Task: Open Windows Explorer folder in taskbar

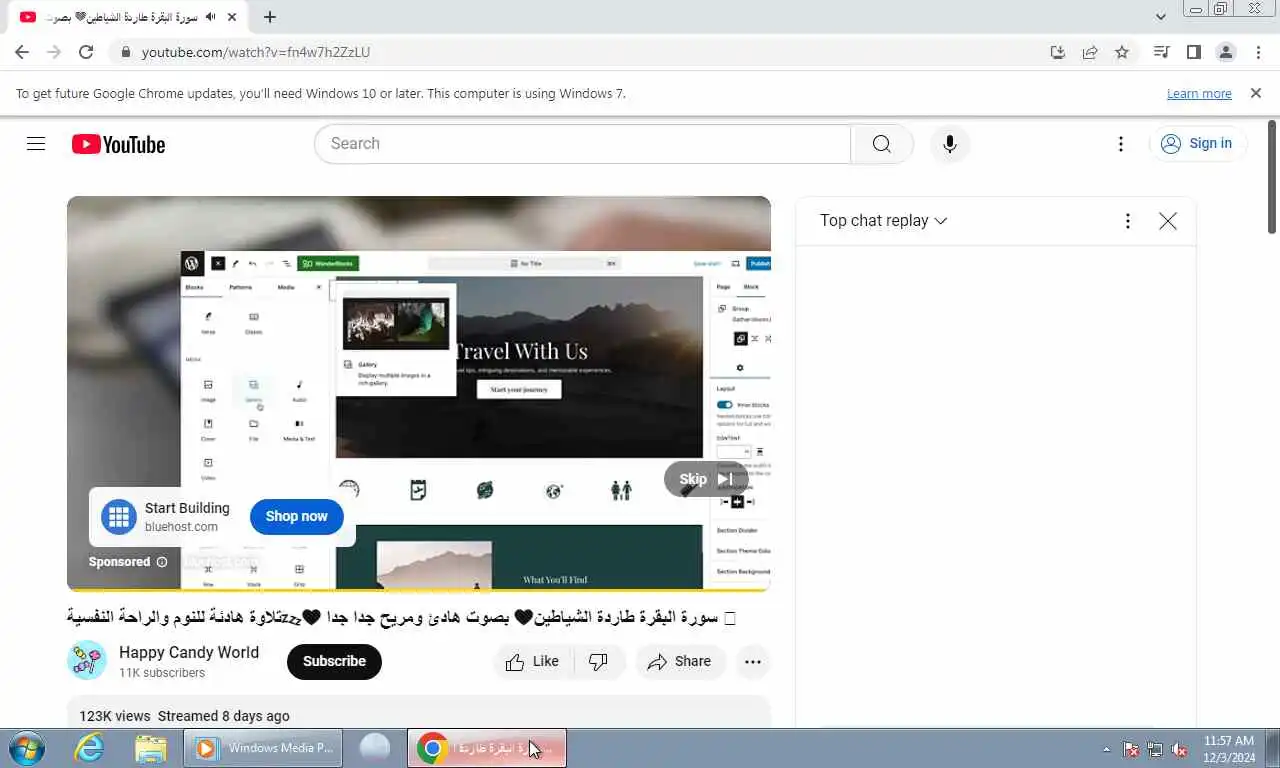Action: 150,748
